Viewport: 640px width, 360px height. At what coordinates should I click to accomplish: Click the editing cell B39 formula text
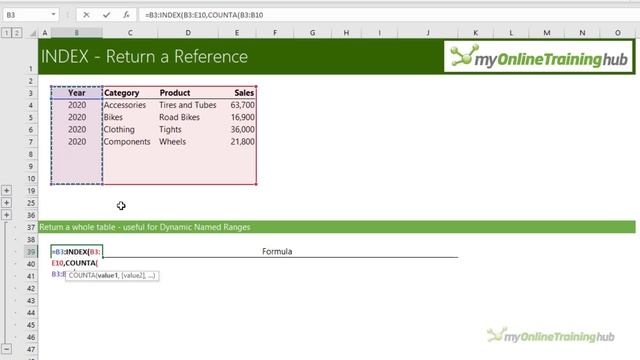[x=77, y=252]
